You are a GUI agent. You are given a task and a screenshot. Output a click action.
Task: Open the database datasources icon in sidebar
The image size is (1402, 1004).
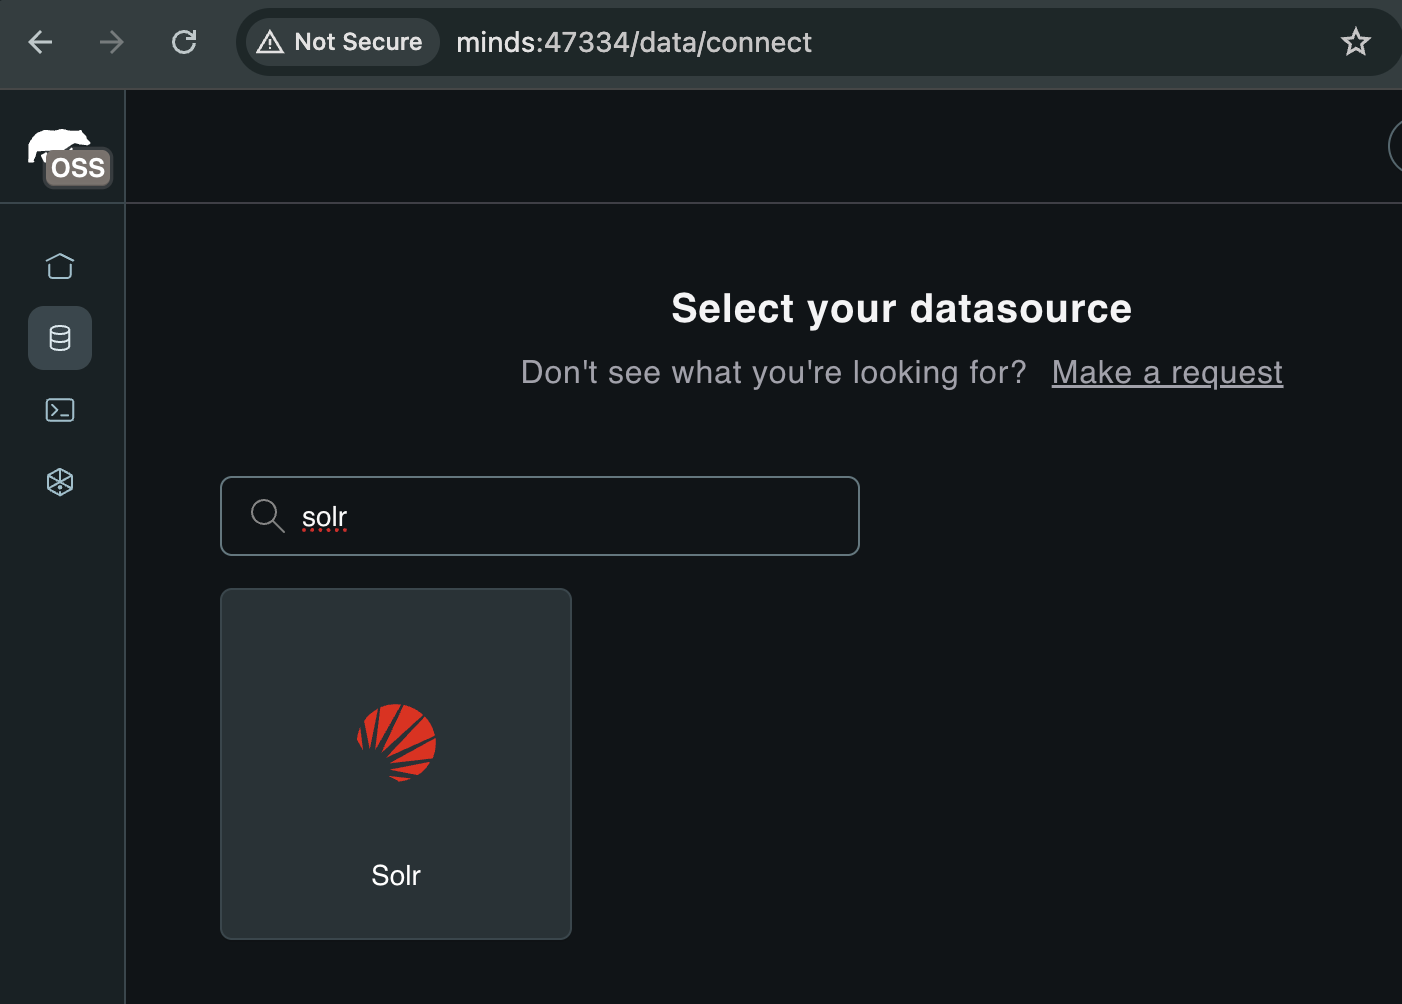tap(60, 338)
